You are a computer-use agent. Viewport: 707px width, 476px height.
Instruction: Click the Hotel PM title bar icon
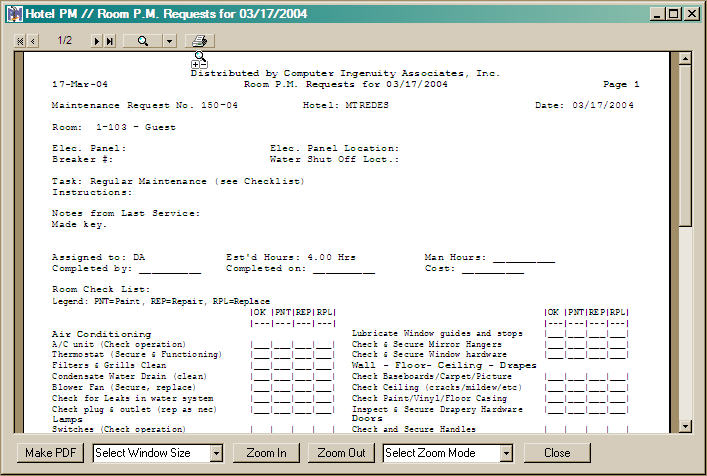pos(15,14)
